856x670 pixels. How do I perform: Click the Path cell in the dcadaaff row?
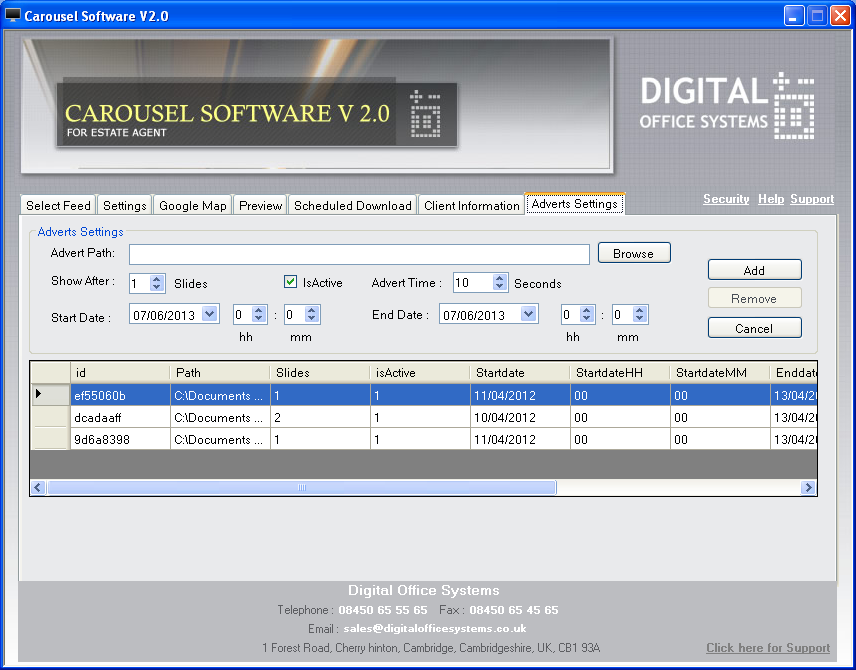(220, 417)
